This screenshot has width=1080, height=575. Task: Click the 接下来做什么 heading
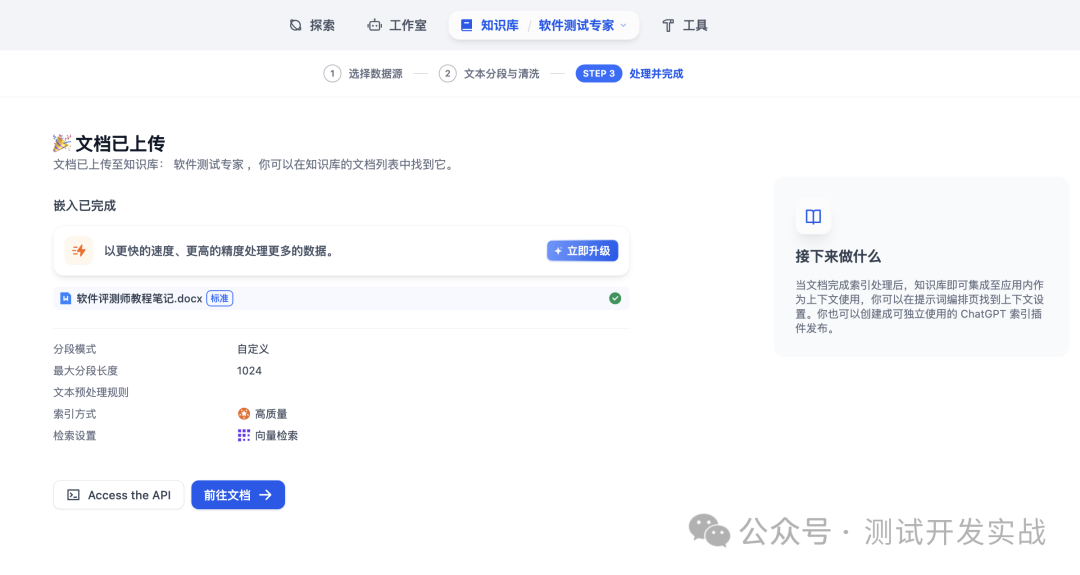click(838, 257)
